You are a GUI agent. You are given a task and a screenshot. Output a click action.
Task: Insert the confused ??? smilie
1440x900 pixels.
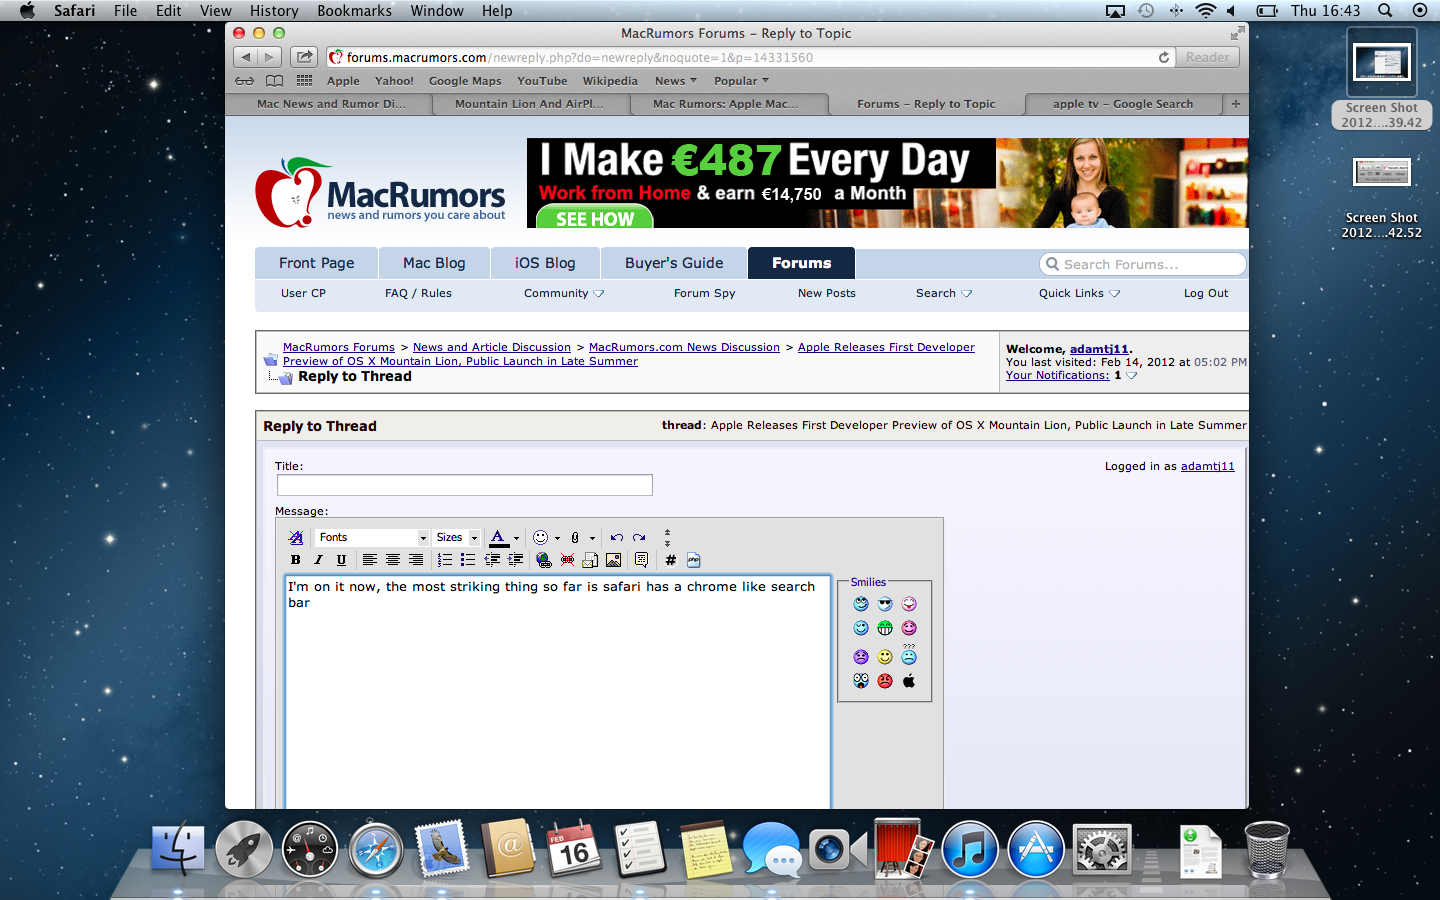[x=909, y=655]
